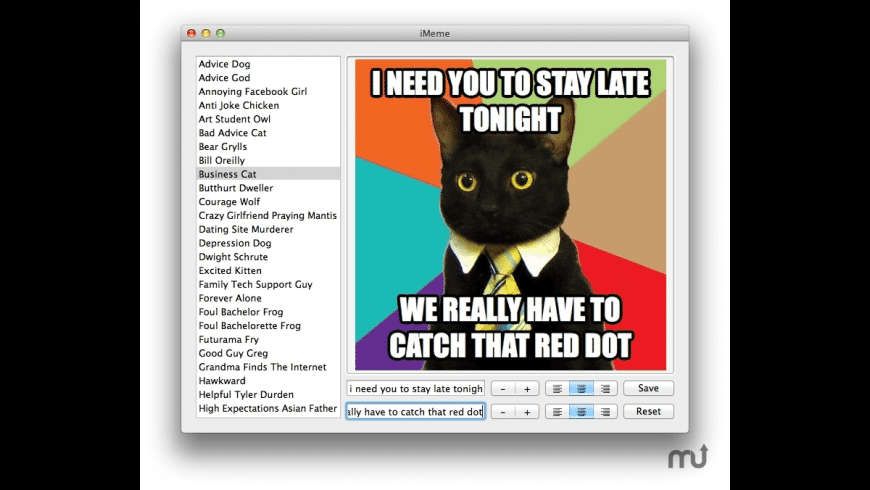Screen dimensions: 870x490
Task: Choose Butthurt Dweller template
Action: [268, 188]
